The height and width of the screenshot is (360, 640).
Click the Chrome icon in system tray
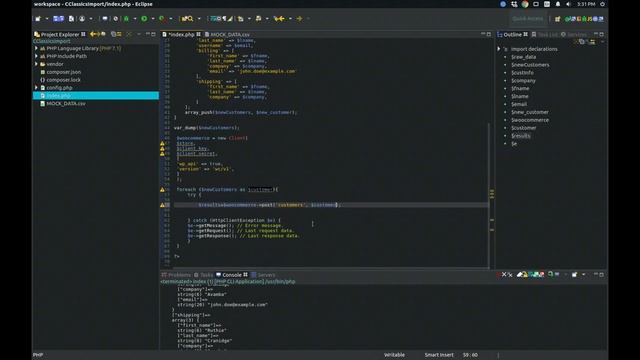[x=525, y=4]
